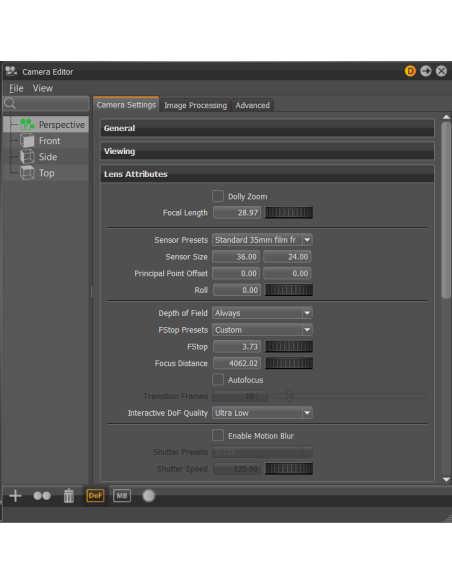
Task: Open the Depth of Field dropdown
Action: point(262,313)
